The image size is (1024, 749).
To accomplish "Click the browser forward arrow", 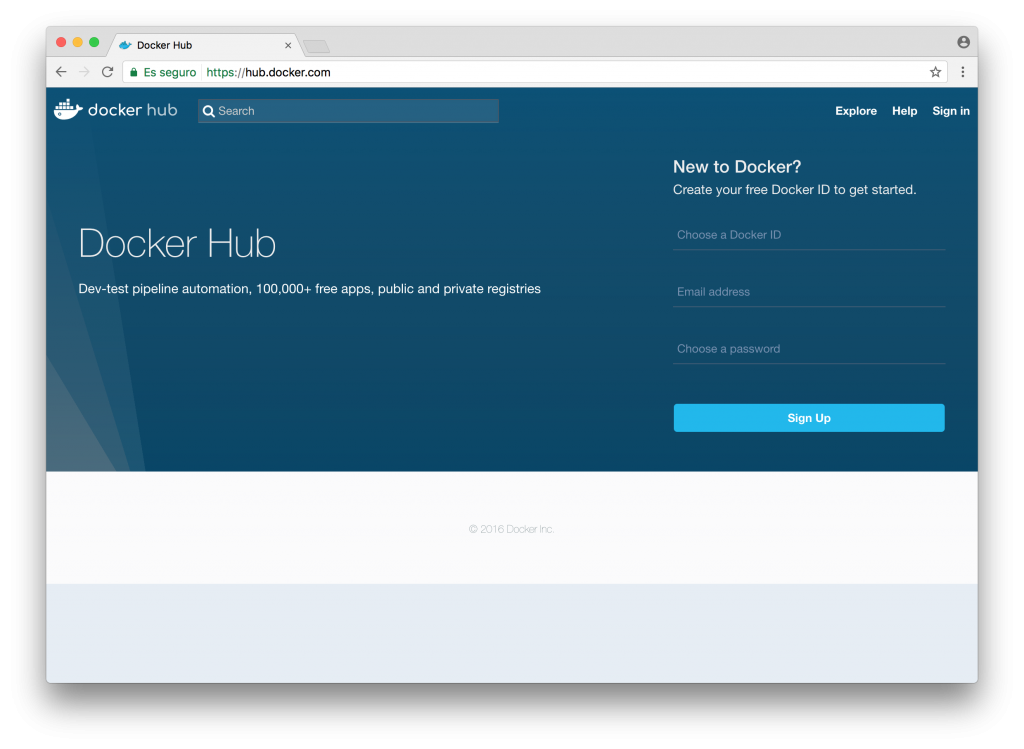I will pos(84,72).
